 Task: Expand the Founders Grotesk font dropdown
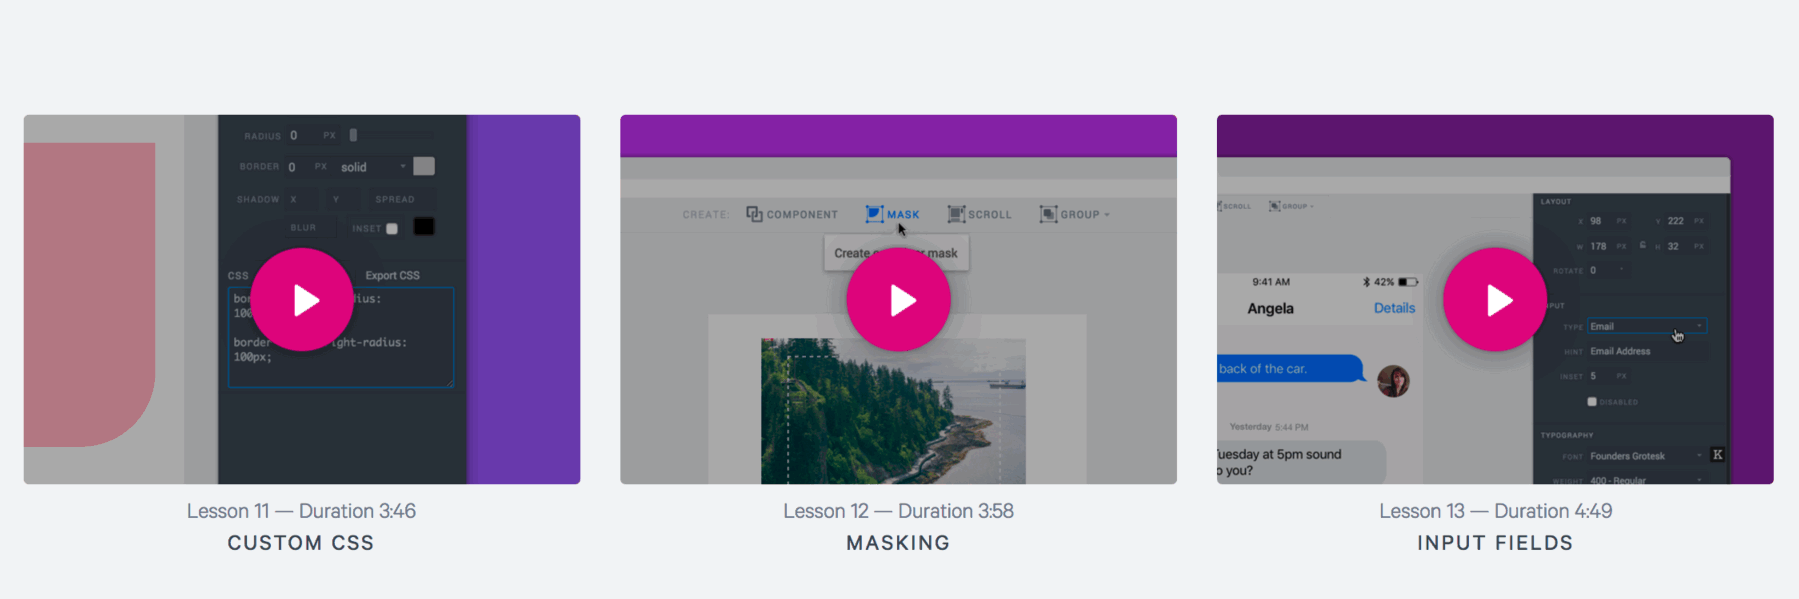click(x=1647, y=456)
